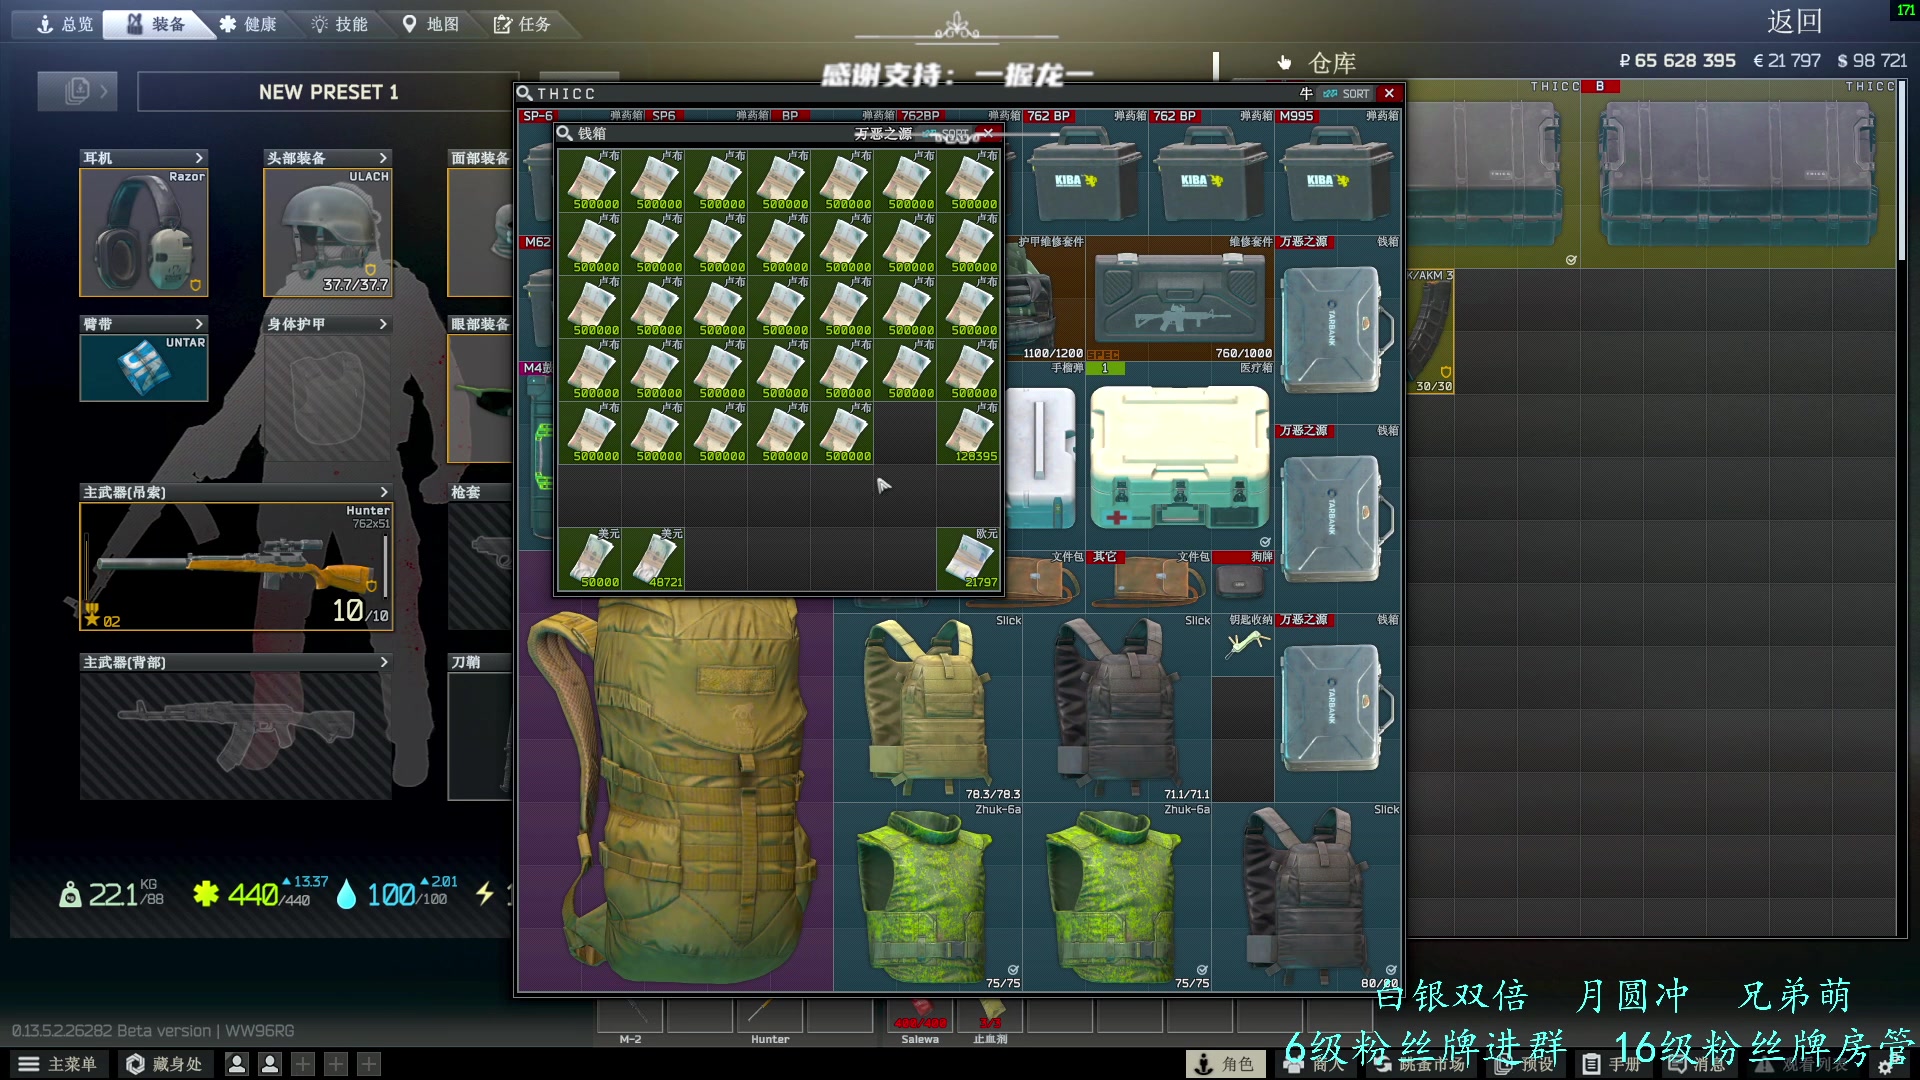
Task: Select the wide THICC case in stash
Action: click(1738, 173)
